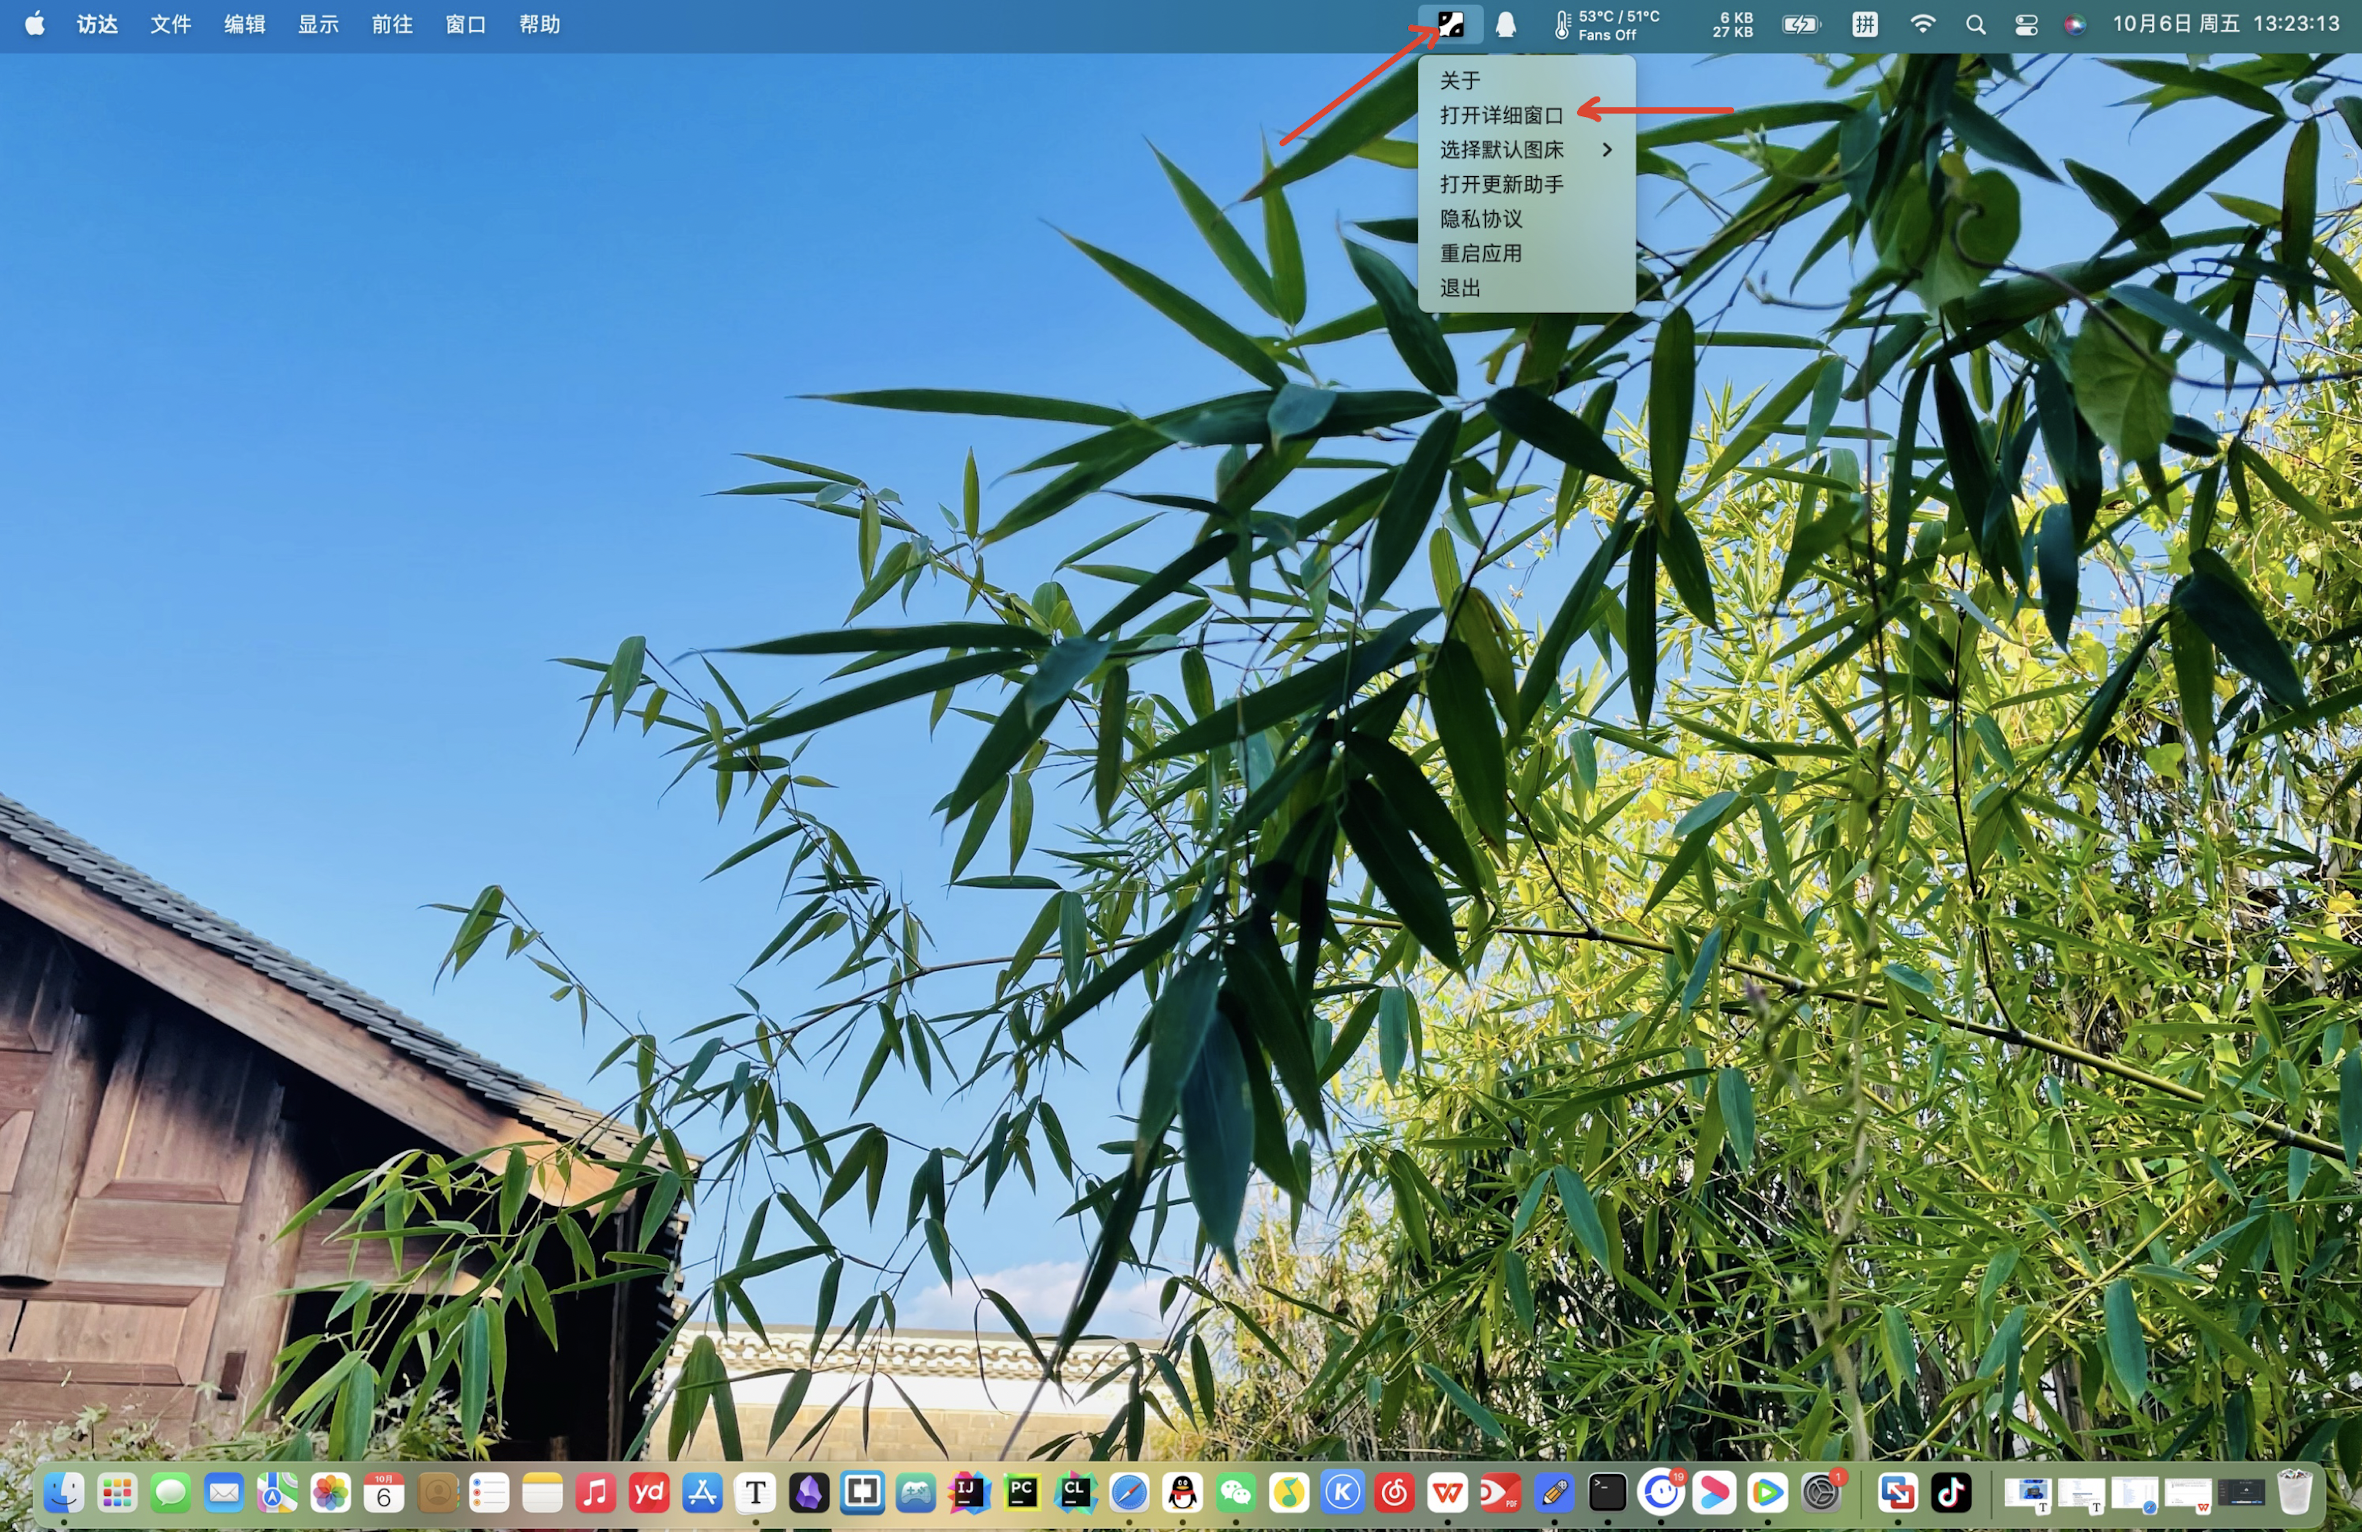Screen dimensions: 2362x1532
Task: Launch NetEase Cloud Music from Dock
Action: pyautogui.click(x=1395, y=1493)
